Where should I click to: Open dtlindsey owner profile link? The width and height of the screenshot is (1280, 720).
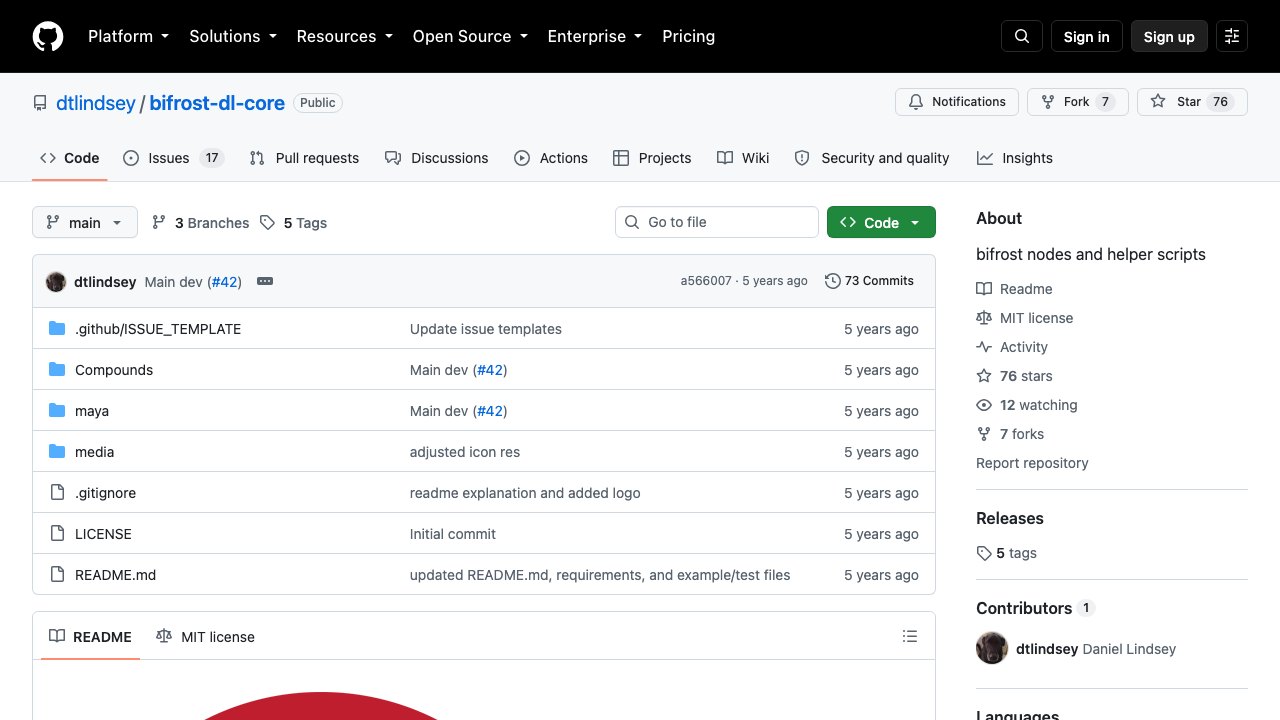tap(95, 103)
